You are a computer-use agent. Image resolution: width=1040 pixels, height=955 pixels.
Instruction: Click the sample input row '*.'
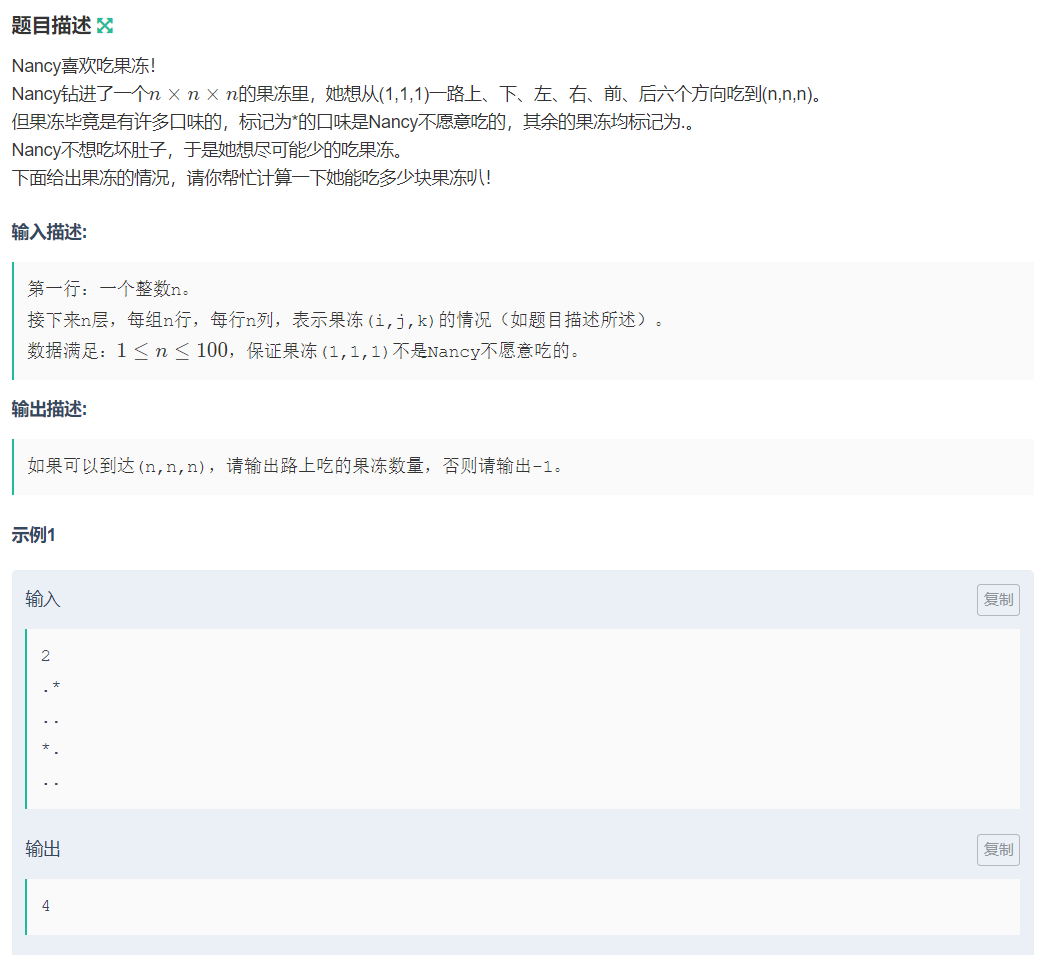pyautogui.click(x=51, y=751)
